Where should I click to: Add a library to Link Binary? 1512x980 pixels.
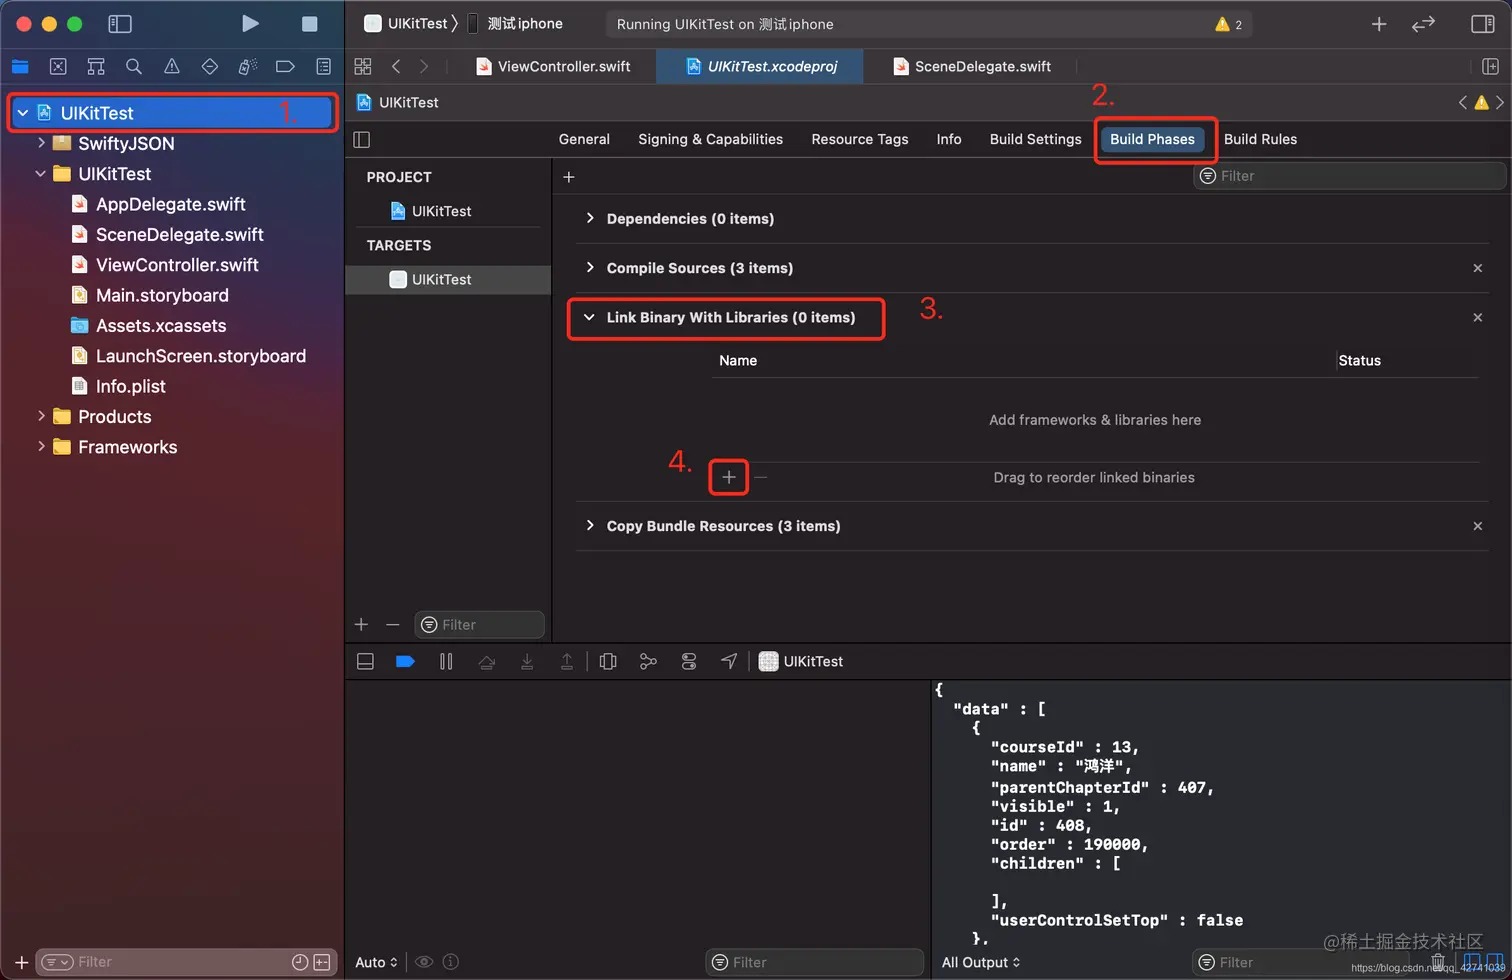pyautogui.click(x=729, y=478)
